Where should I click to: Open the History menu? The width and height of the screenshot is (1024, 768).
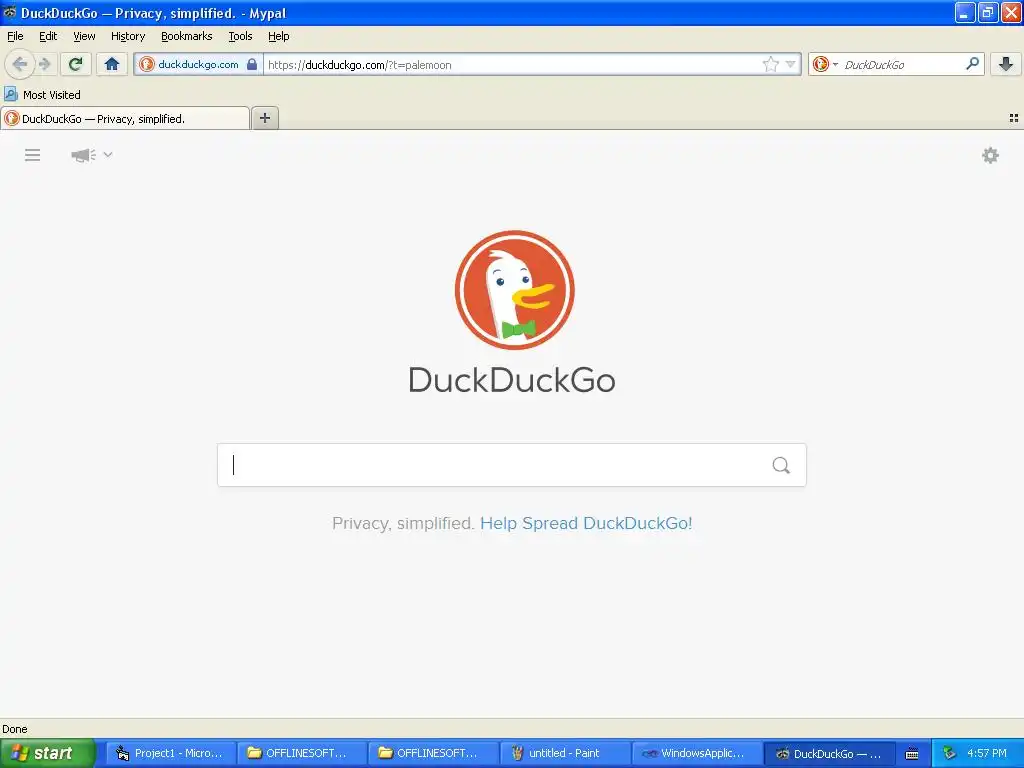click(128, 36)
